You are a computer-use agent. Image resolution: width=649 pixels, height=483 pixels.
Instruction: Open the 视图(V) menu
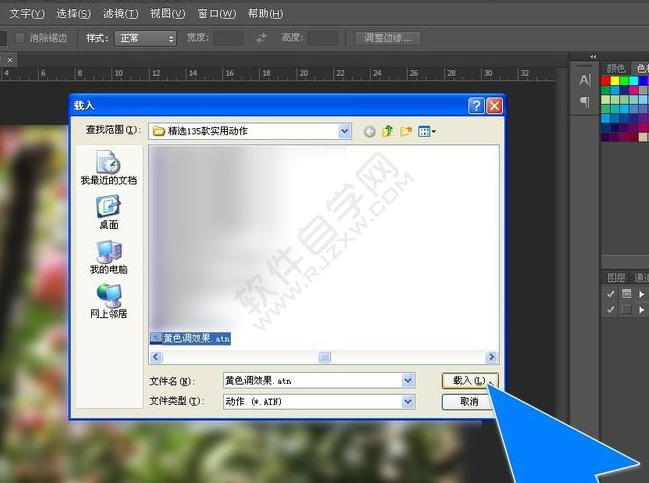167,14
